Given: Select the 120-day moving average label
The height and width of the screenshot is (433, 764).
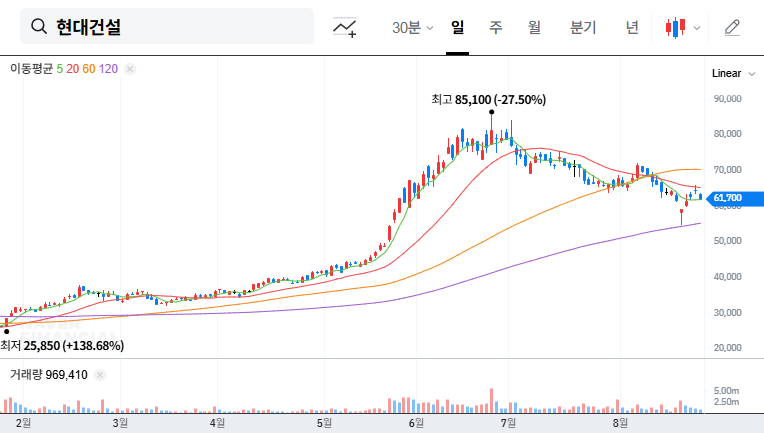Looking at the screenshot, I should coord(108,69).
